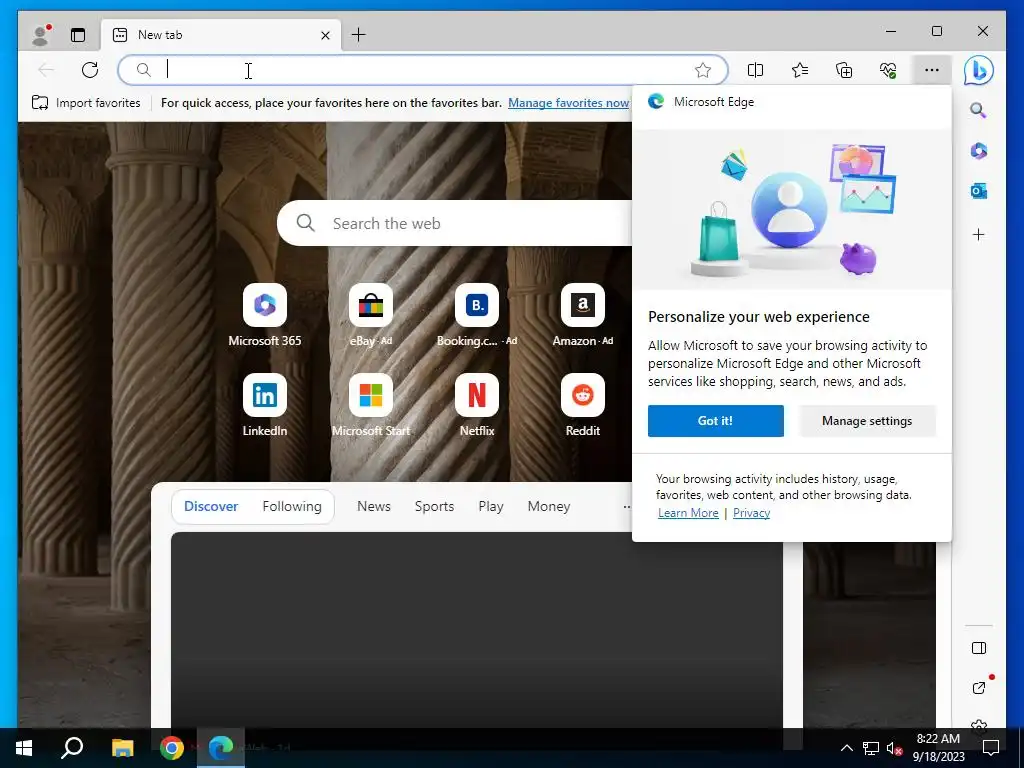Open the notifications action center

(x=991, y=748)
